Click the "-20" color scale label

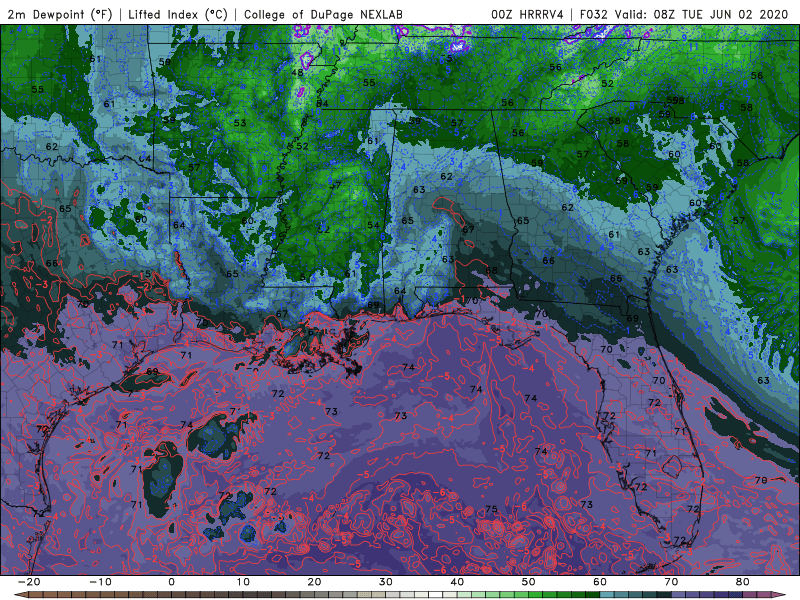(29, 582)
